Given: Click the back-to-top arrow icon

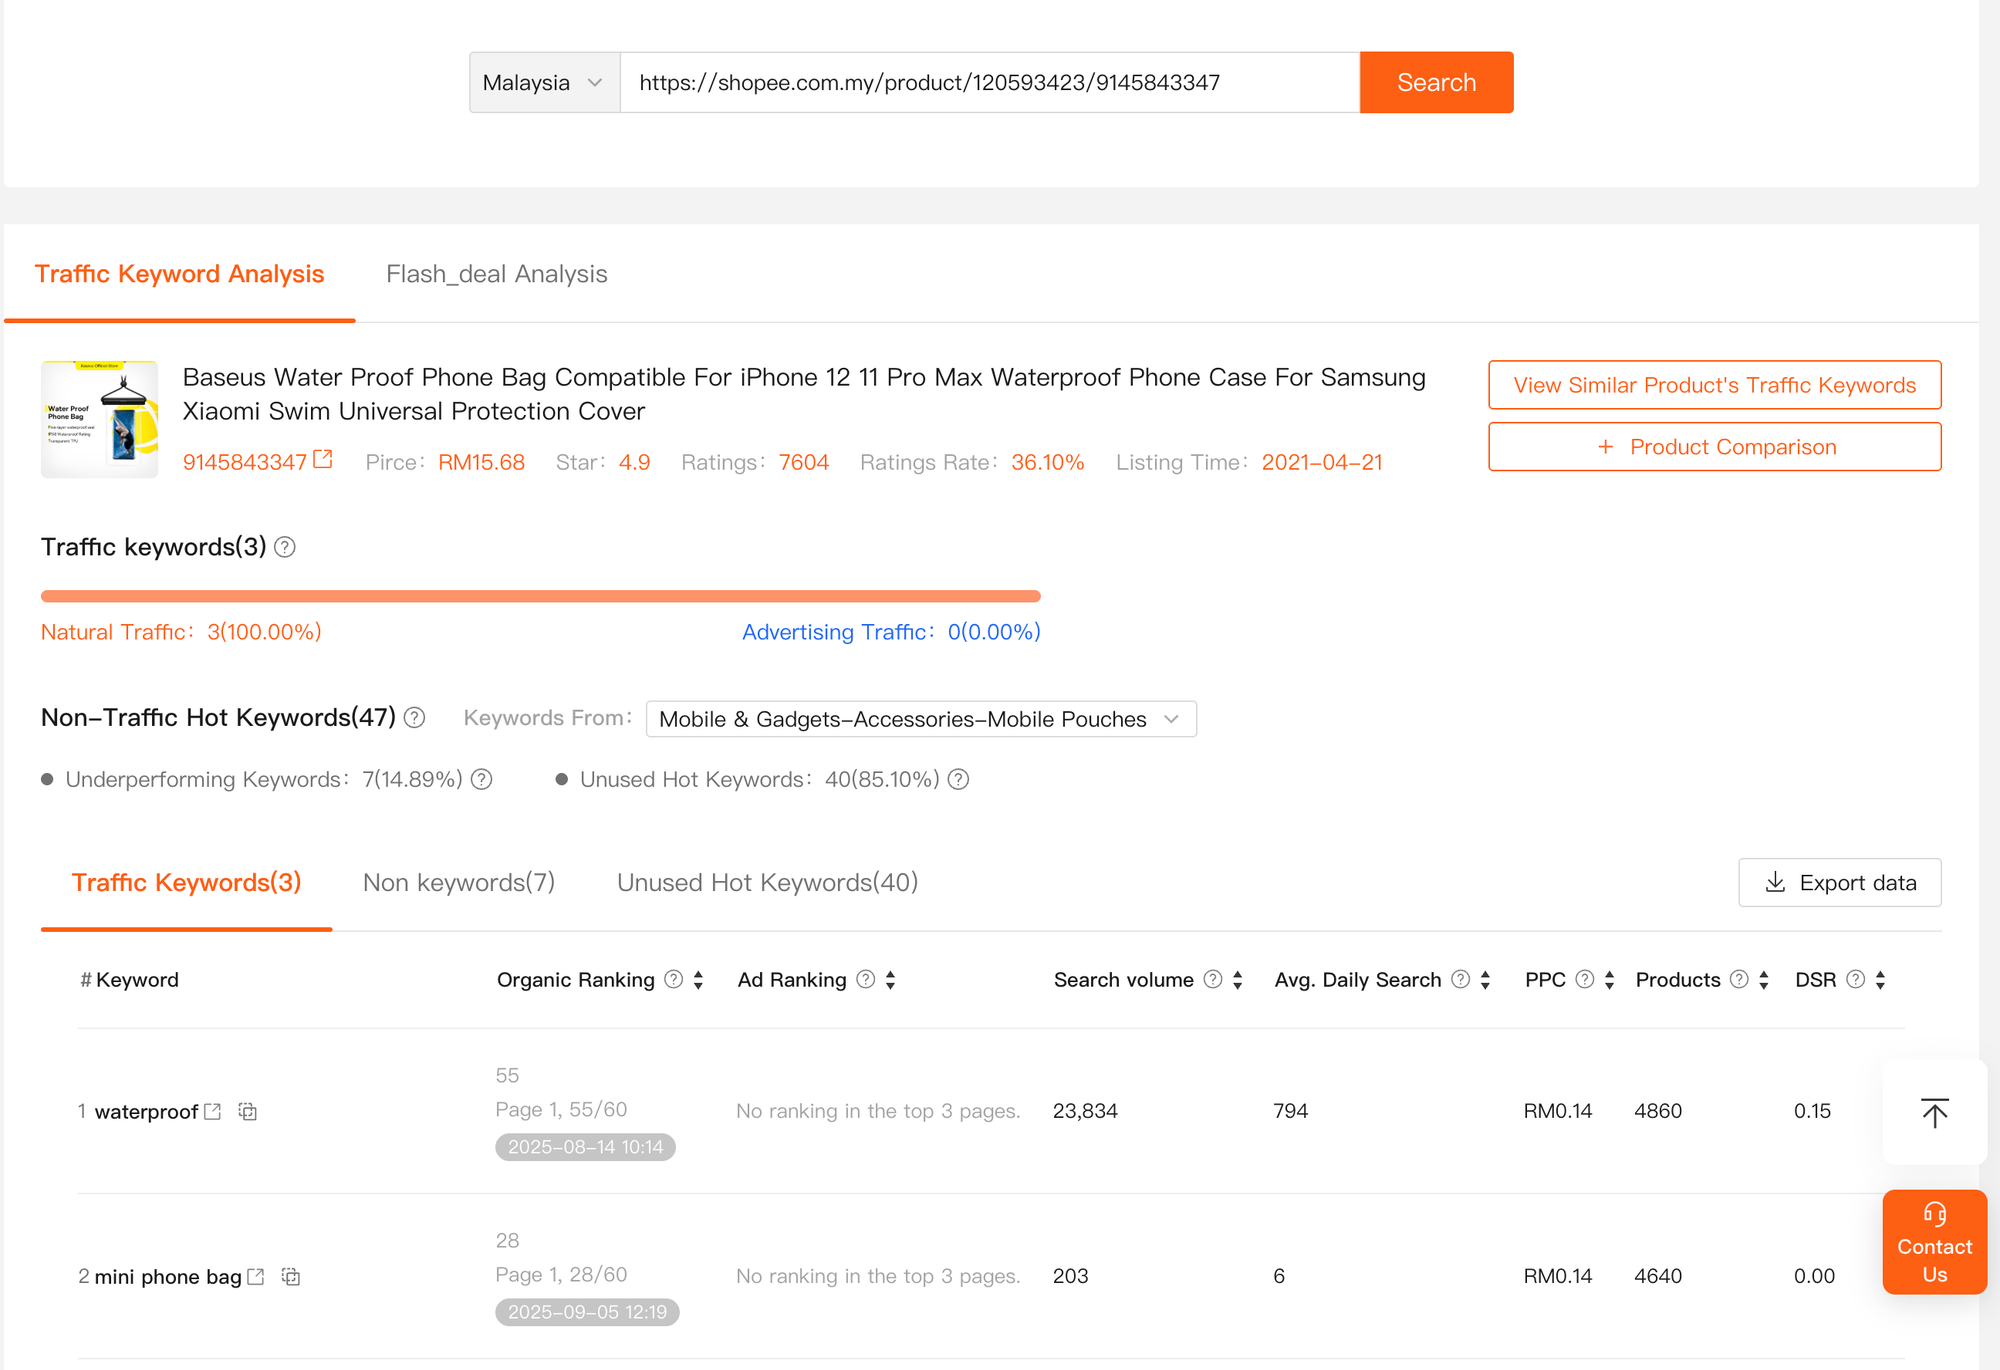Looking at the screenshot, I should point(1935,1112).
